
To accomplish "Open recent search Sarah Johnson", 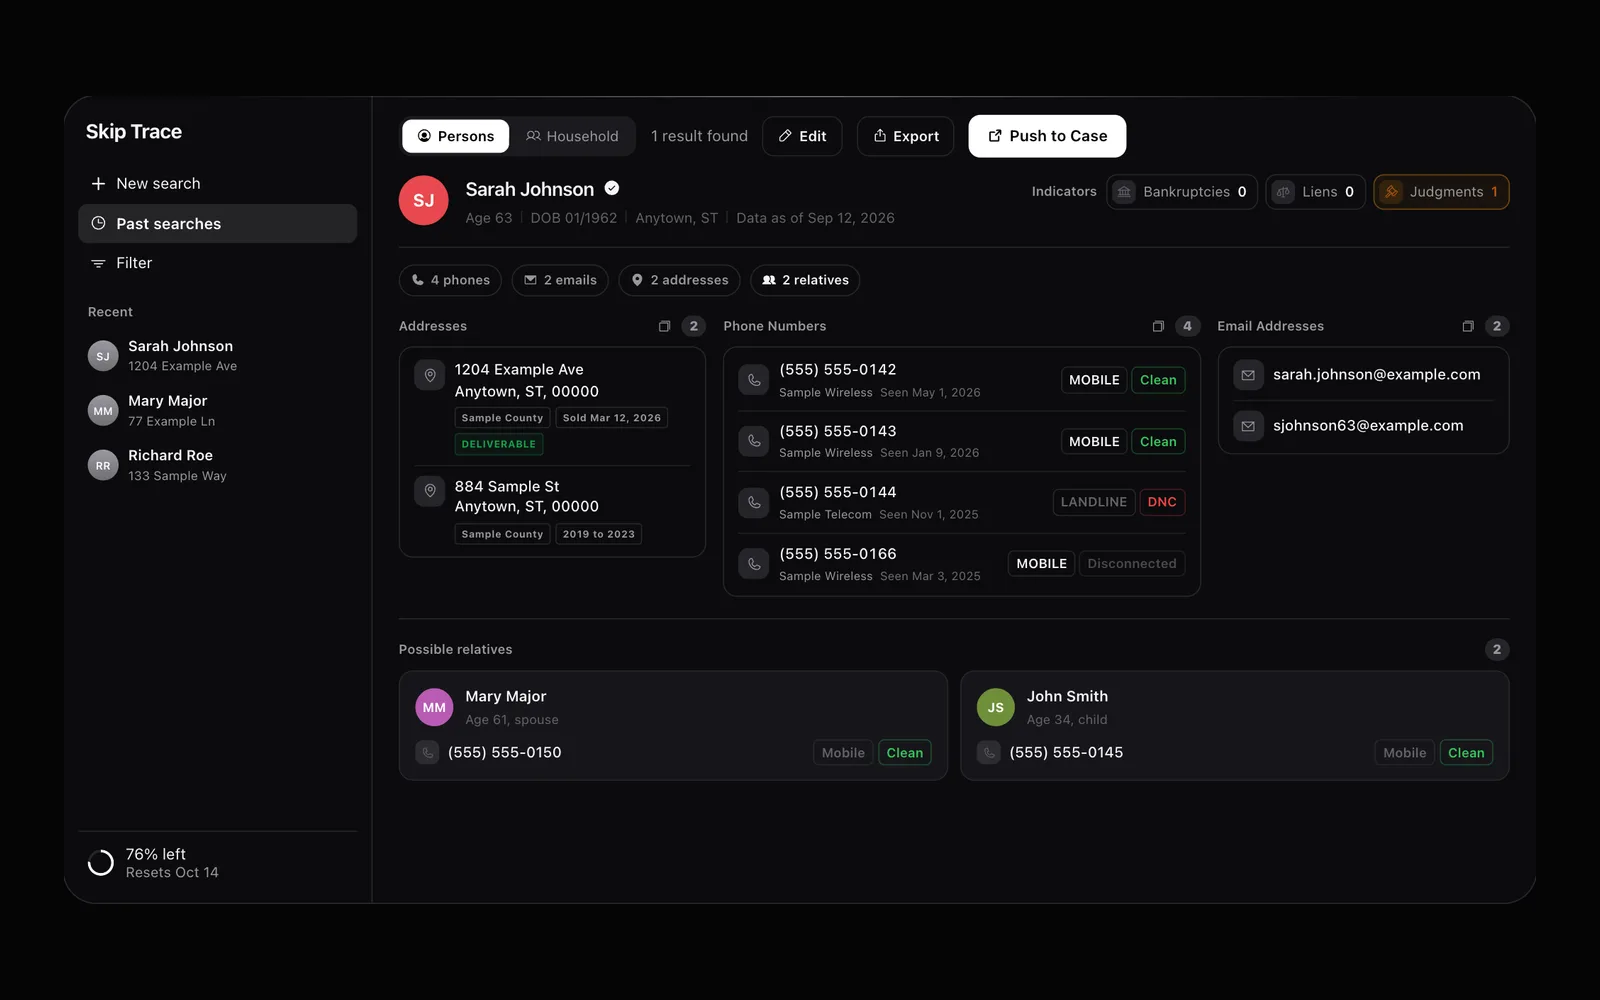I will [x=218, y=356].
